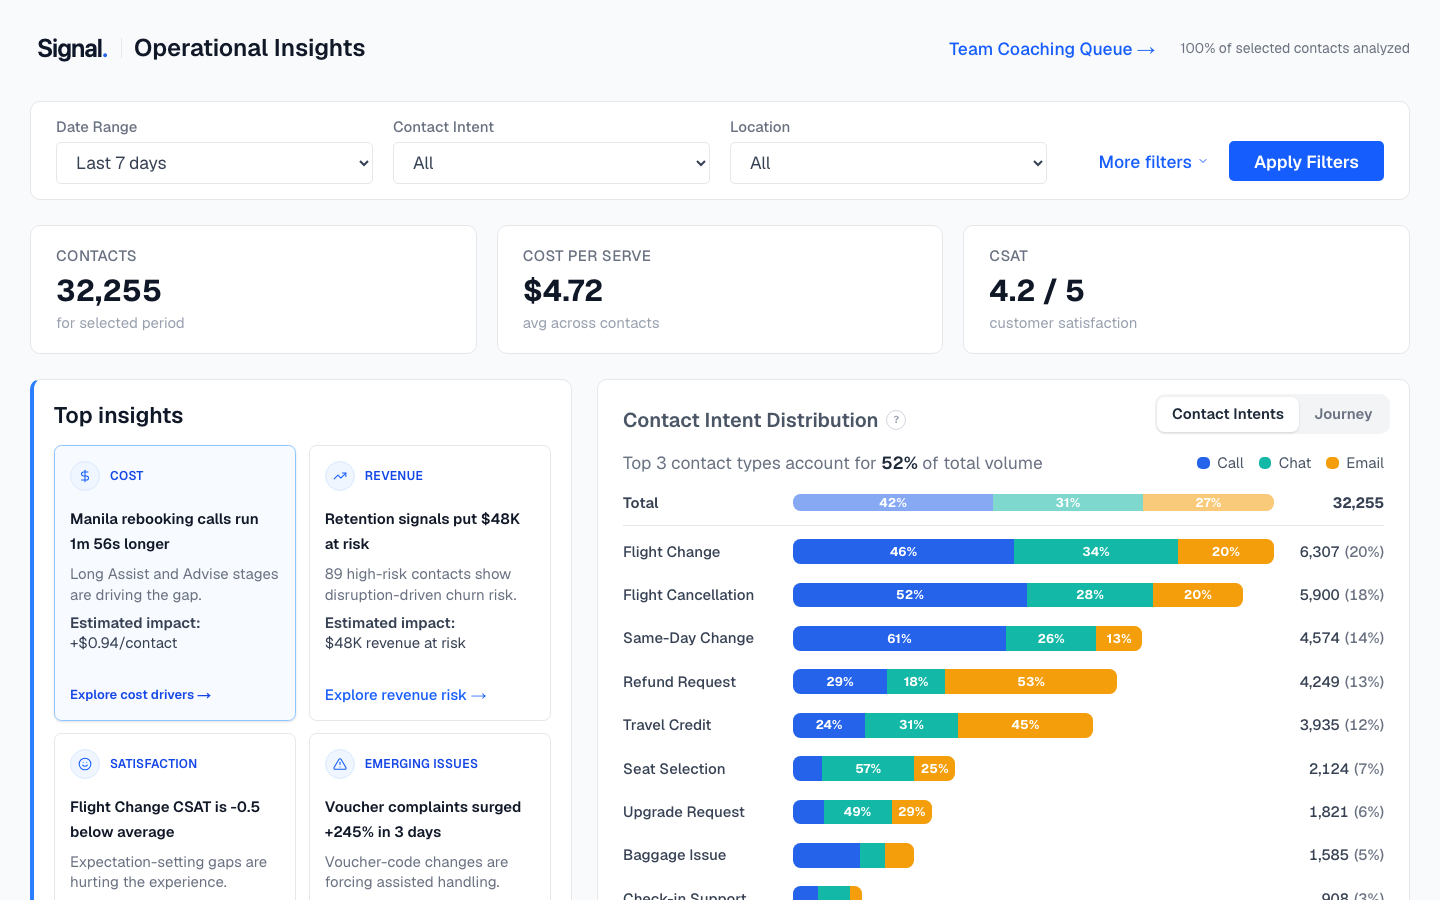Click the 25% email segment of Seat Selection

click(x=934, y=769)
